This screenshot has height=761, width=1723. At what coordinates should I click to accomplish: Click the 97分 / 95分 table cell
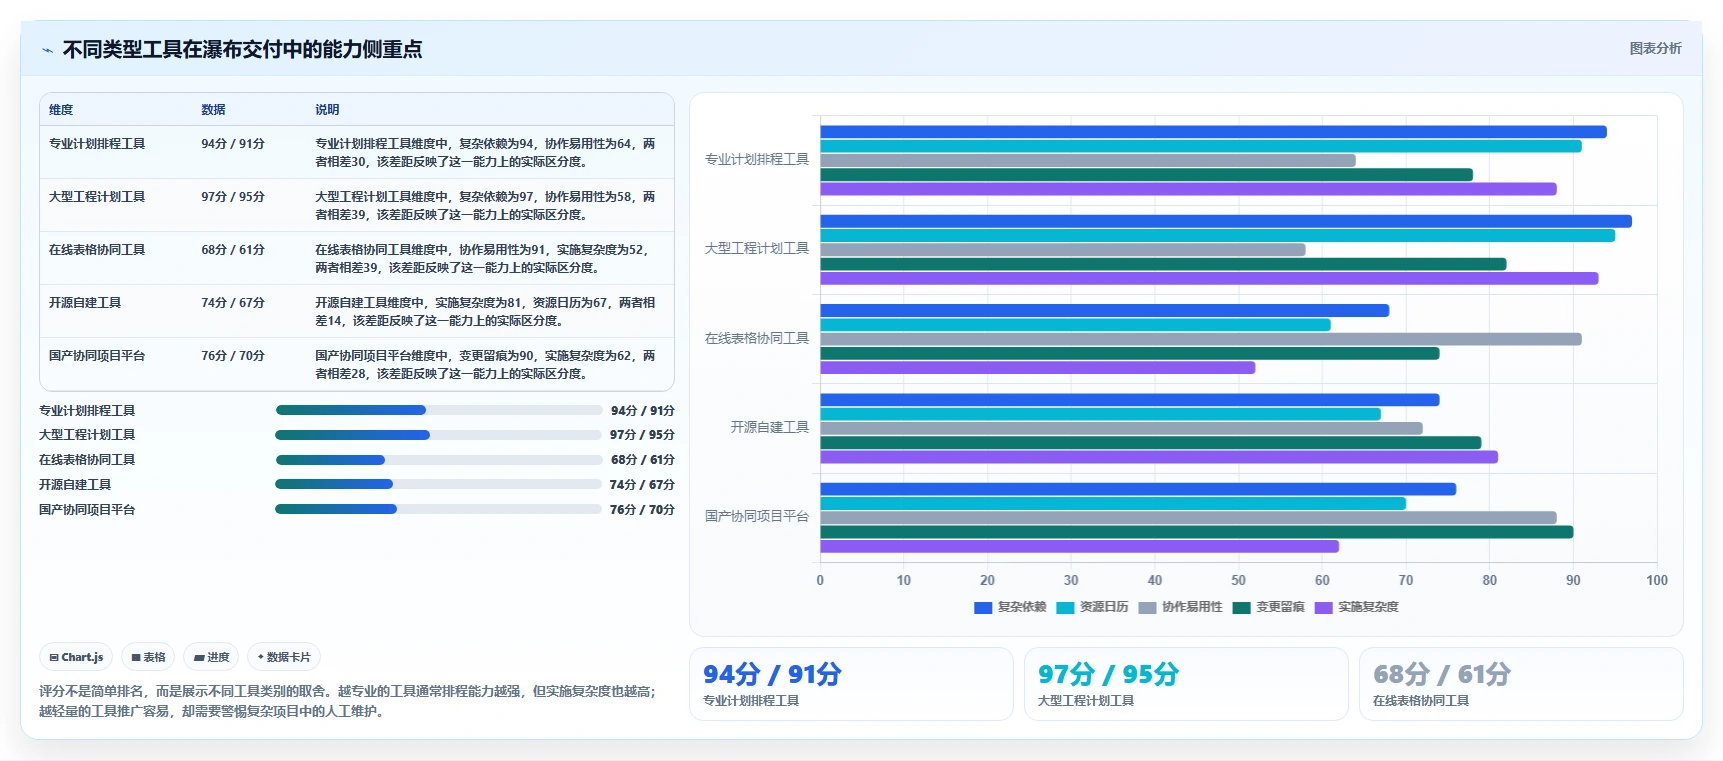pyautogui.click(x=233, y=197)
